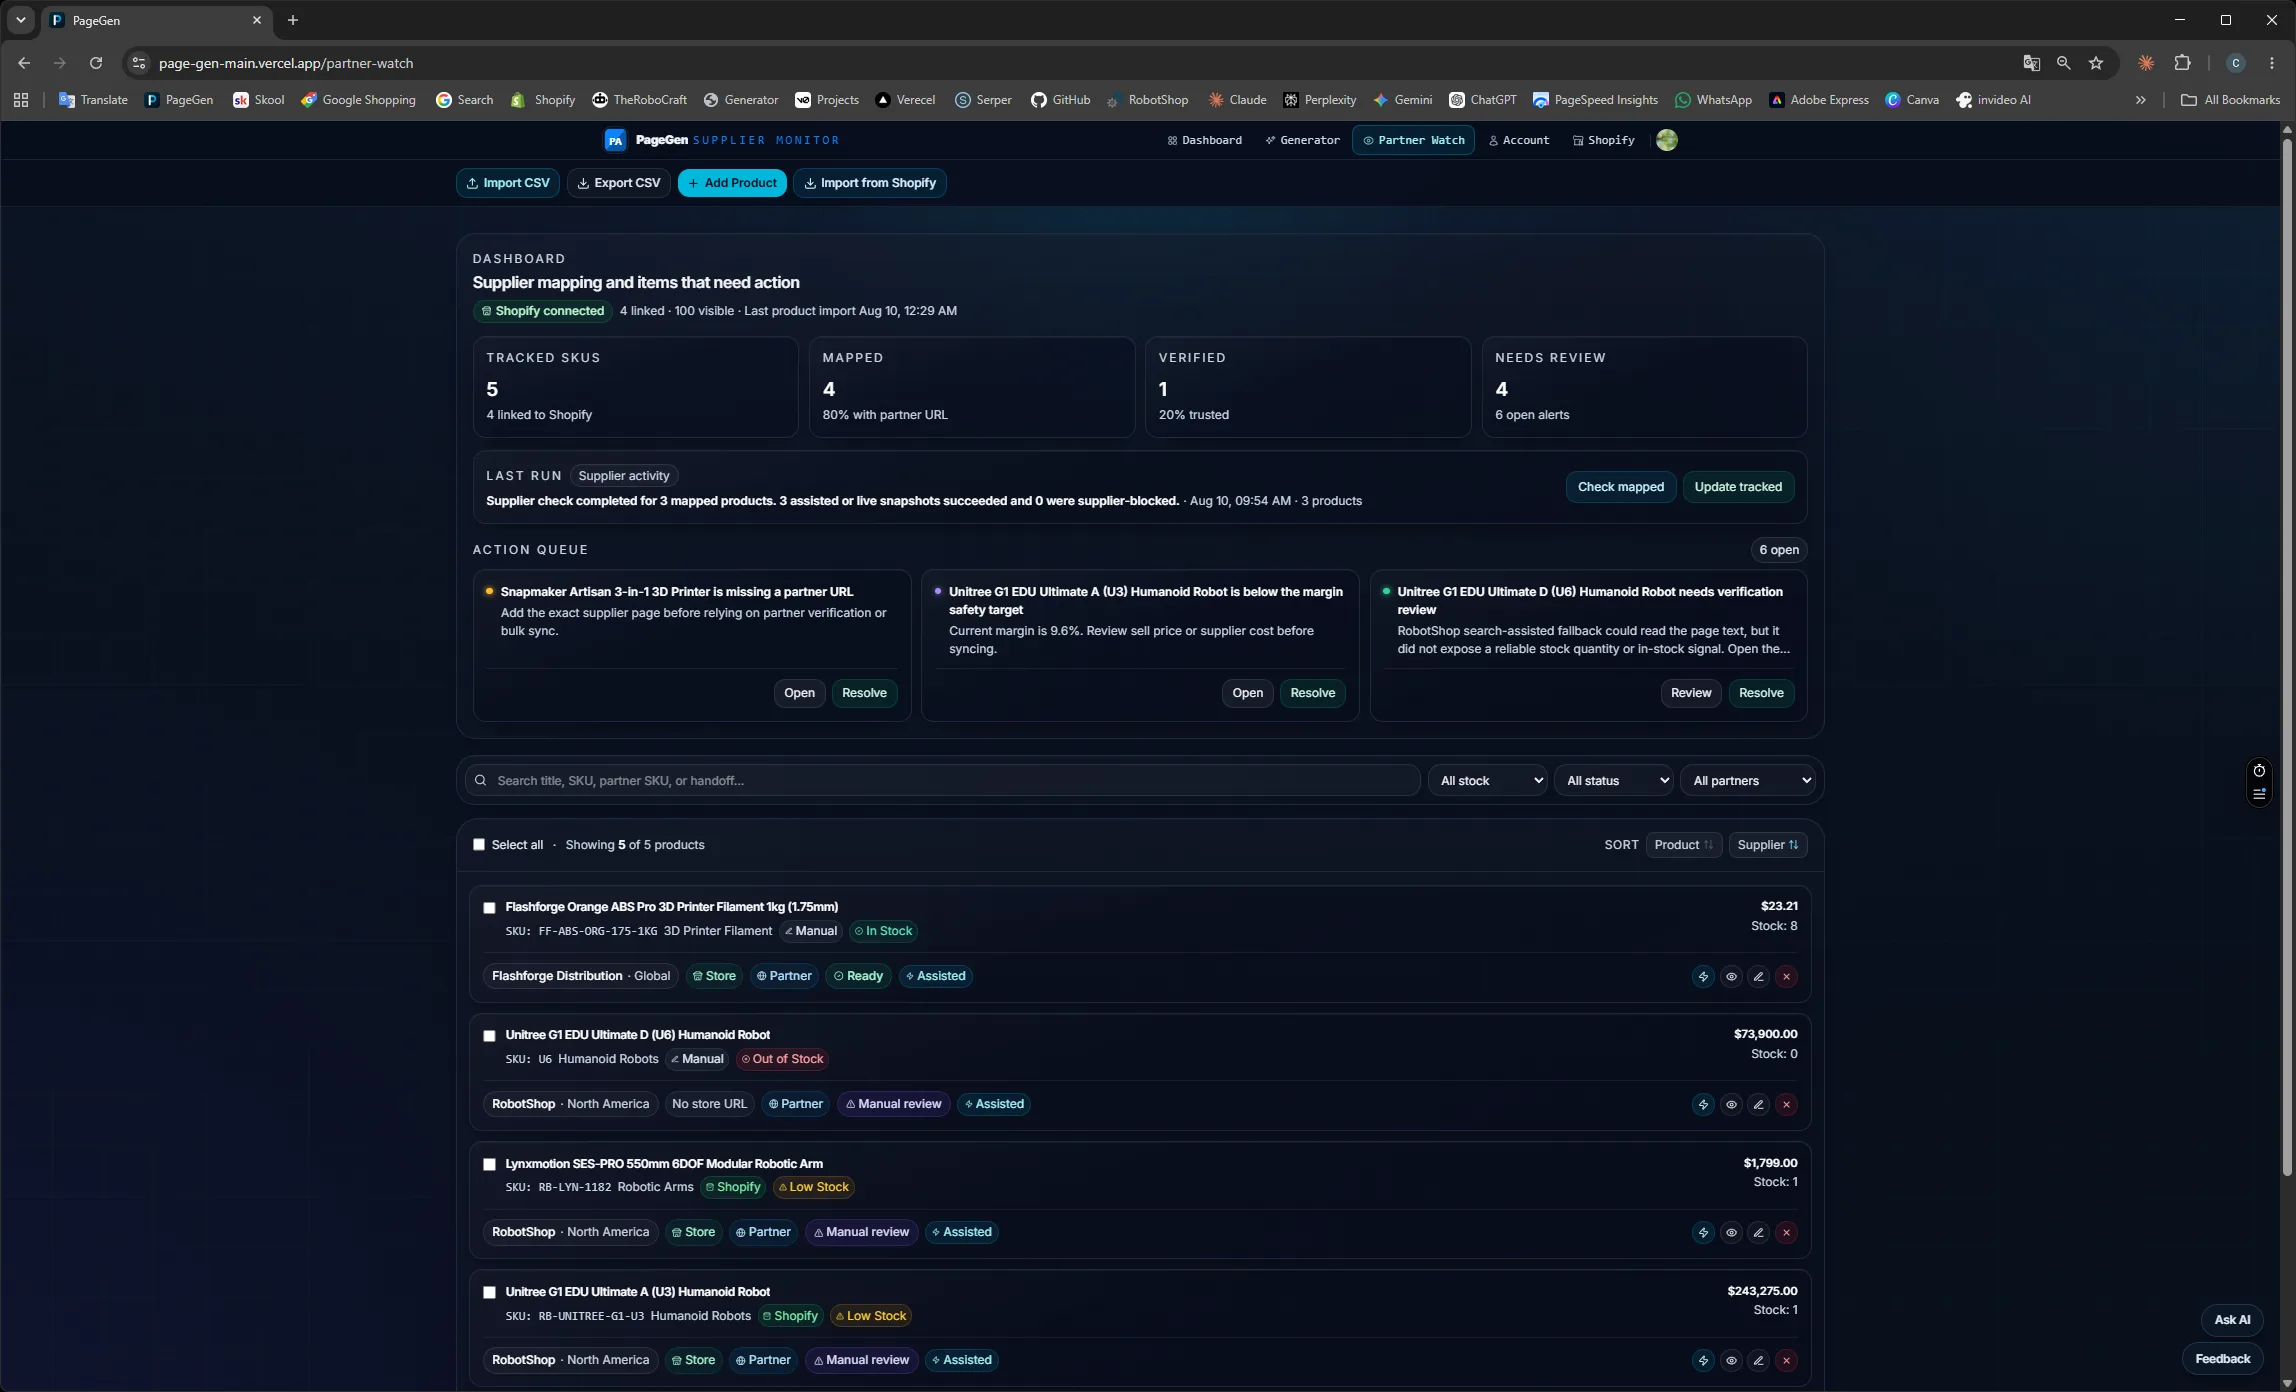Bookmark this page with star icon

tap(2096, 63)
